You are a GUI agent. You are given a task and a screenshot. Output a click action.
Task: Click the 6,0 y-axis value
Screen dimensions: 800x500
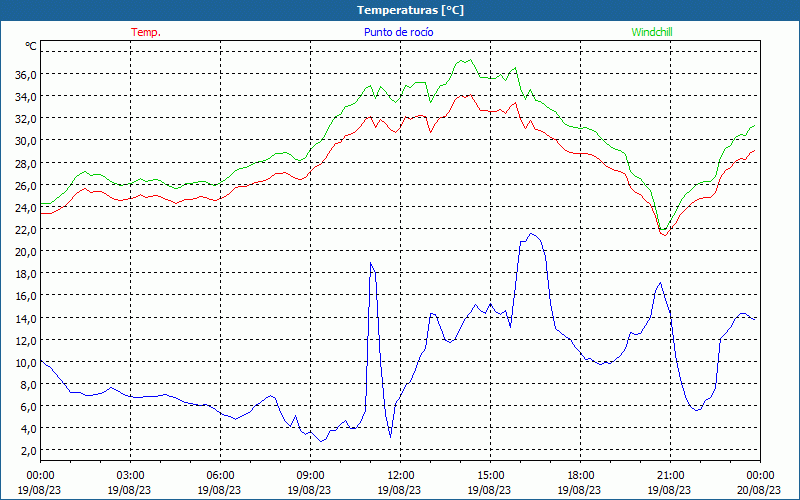tap(28, 407)
